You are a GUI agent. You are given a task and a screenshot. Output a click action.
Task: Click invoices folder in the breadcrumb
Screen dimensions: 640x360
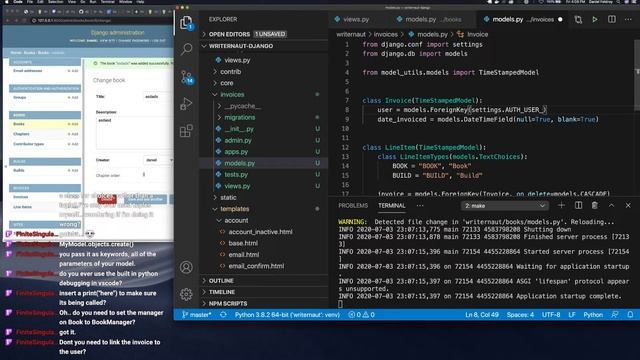(386, 34)
